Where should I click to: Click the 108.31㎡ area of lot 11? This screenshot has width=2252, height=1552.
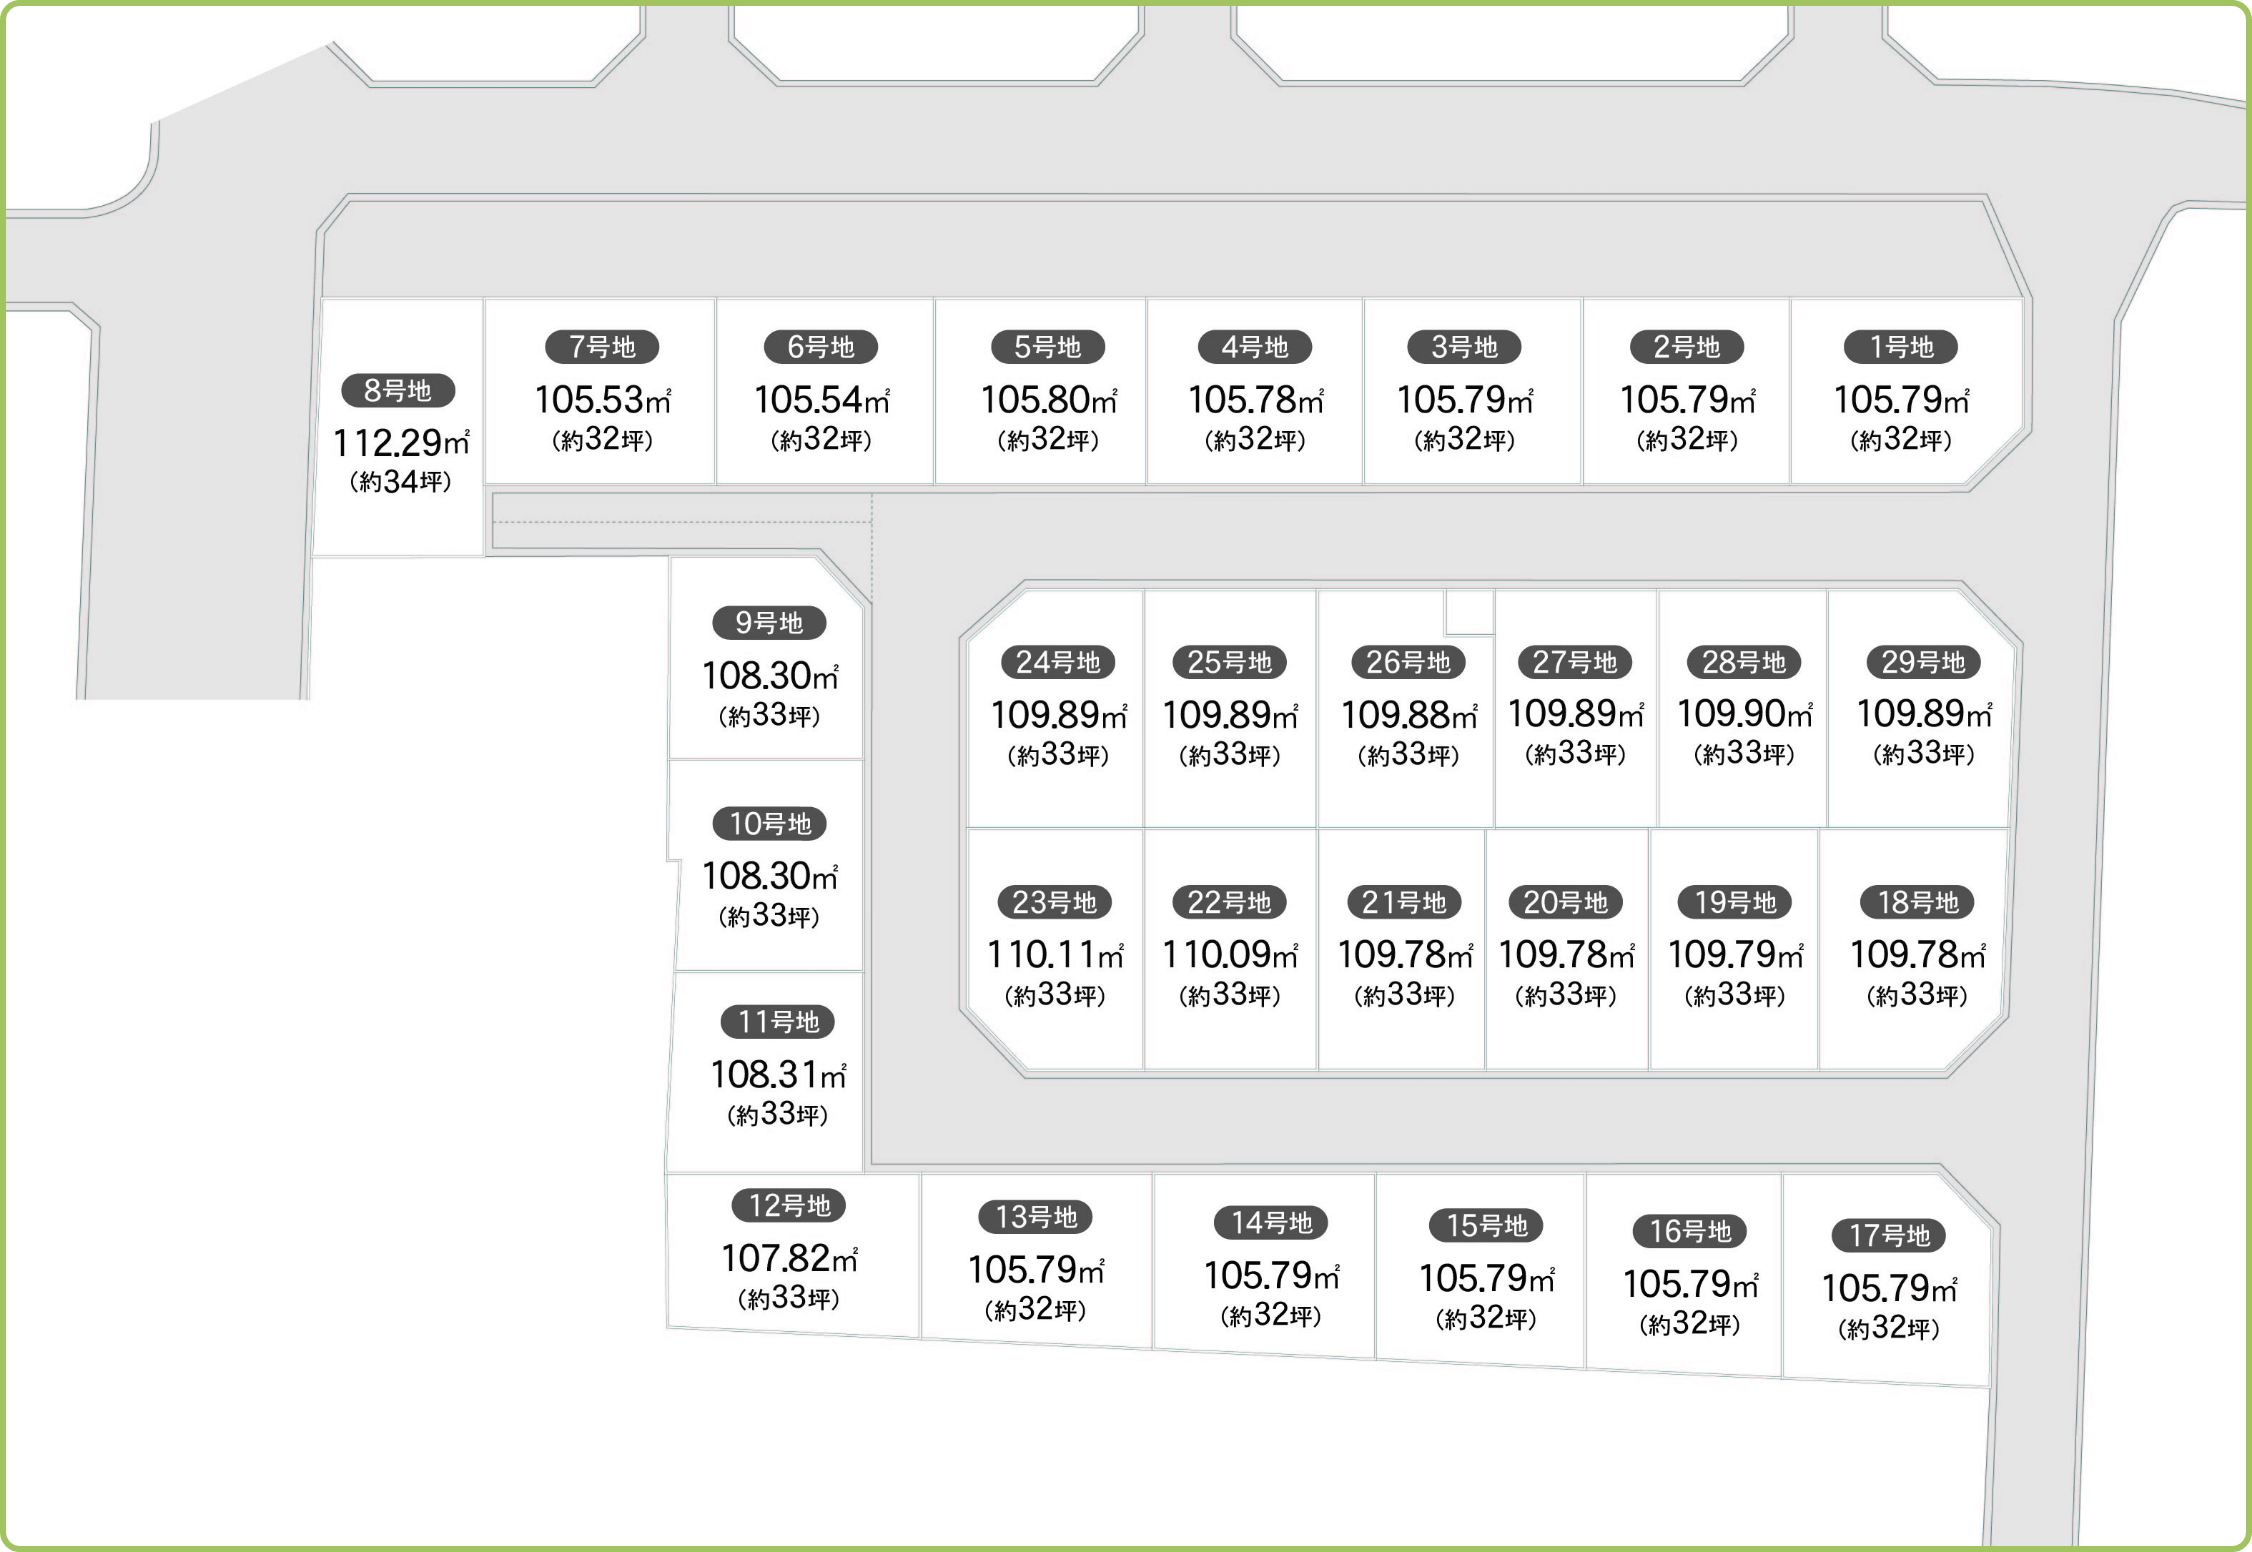[x=778, y=1075]
